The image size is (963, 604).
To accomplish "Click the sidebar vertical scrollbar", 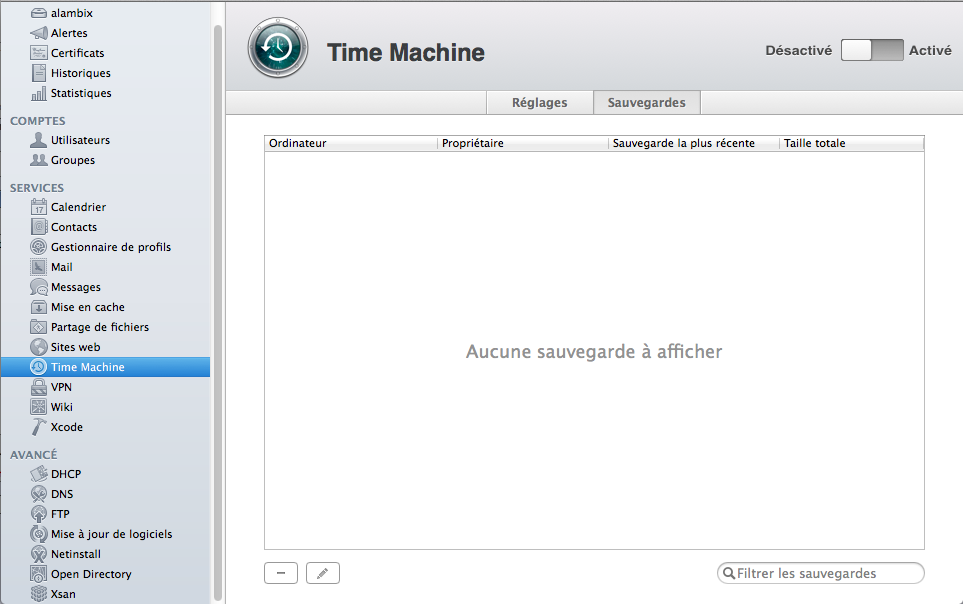I will coord(218,300).
